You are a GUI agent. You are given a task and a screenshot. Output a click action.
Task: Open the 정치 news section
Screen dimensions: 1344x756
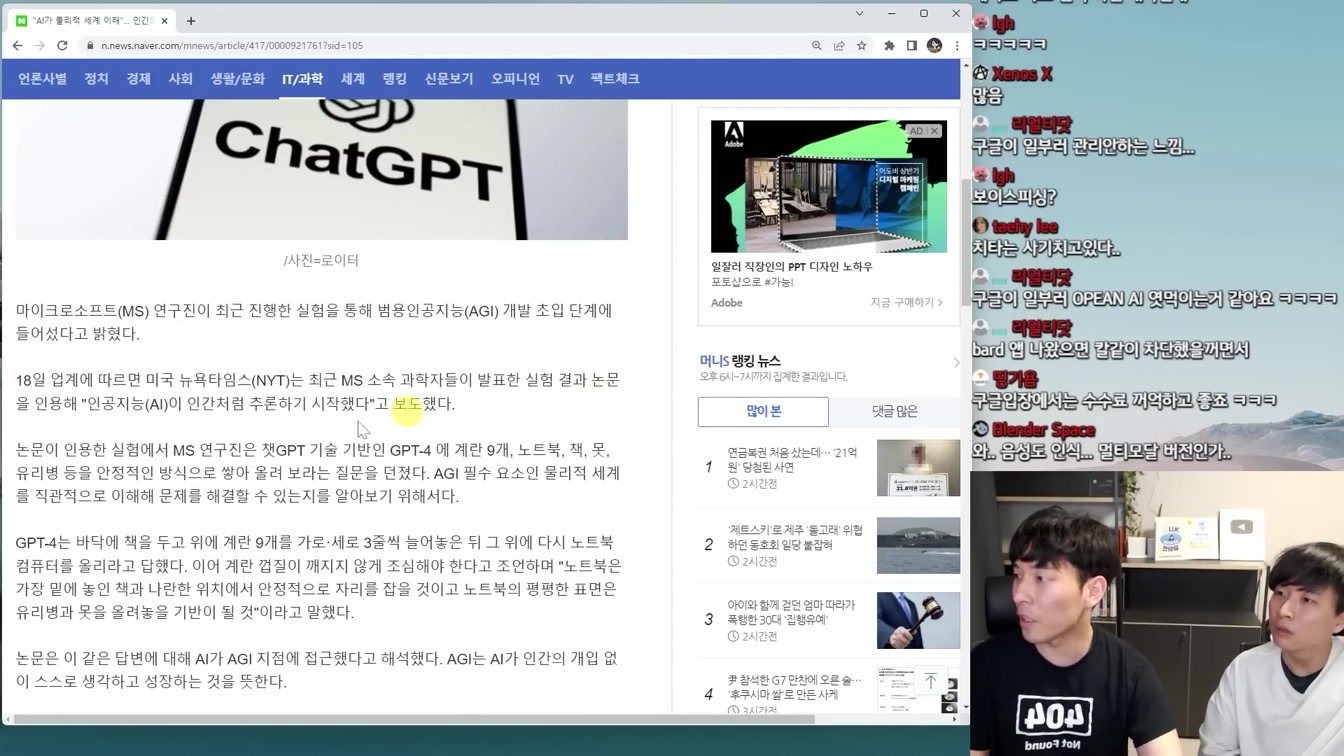click(x=96, y=78)
